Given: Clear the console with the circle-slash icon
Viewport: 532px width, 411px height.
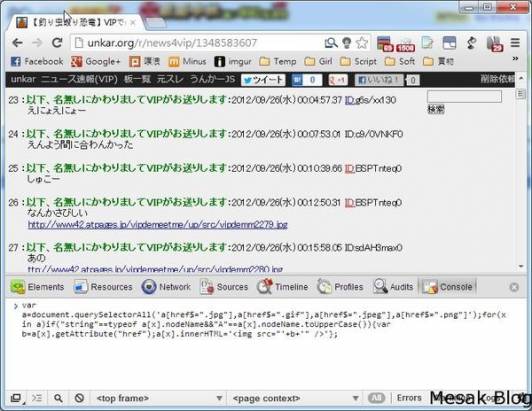Looking at the screenshot, I should [x=79, y=397].
